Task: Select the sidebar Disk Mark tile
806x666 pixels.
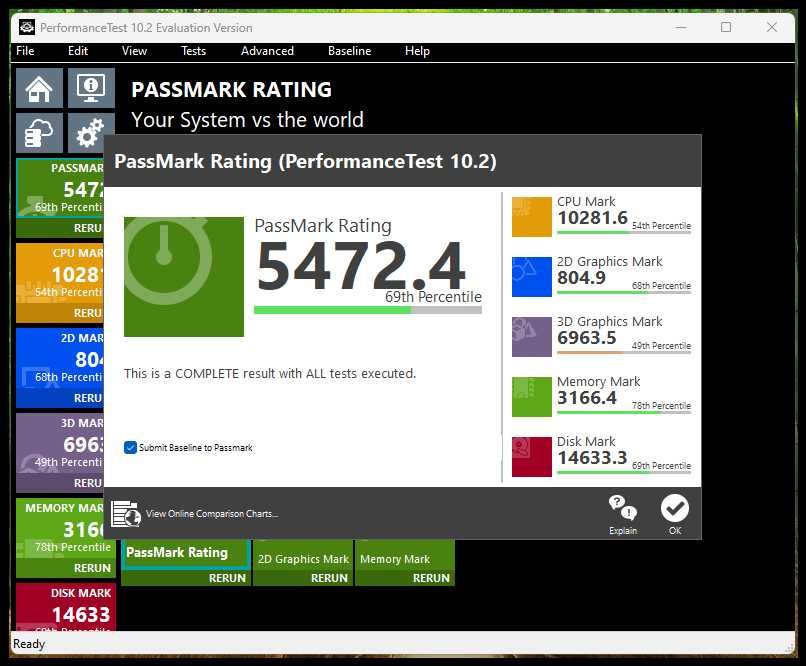Action: tap(66, 607)
